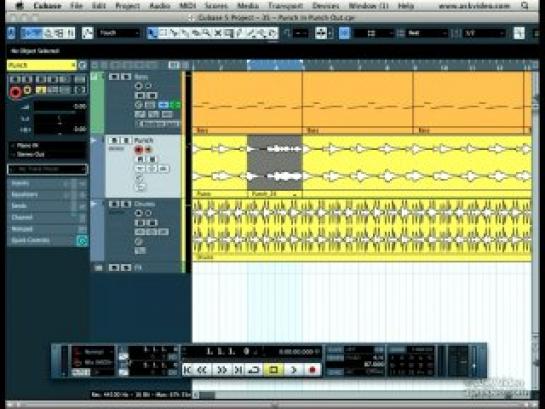
Task: Toggle record enable on Drums track
Action: pos(138,213)
